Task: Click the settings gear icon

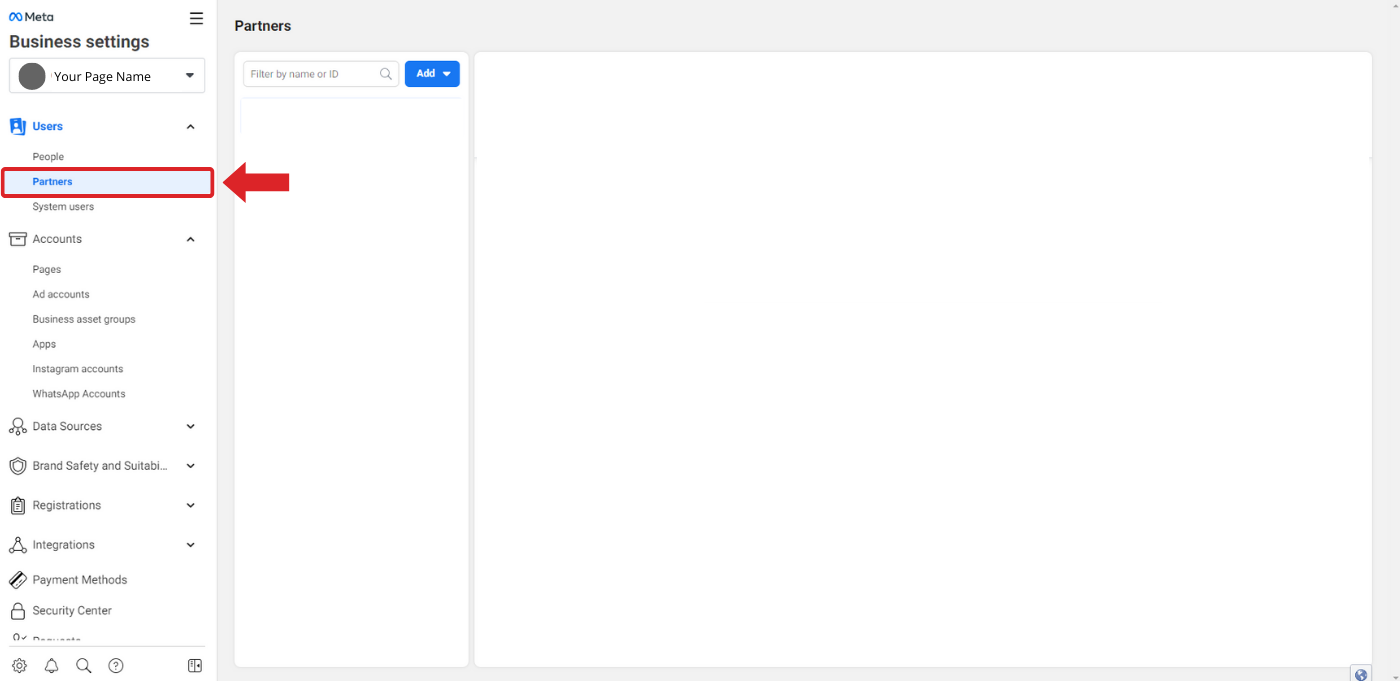Action: click(19, 666)
